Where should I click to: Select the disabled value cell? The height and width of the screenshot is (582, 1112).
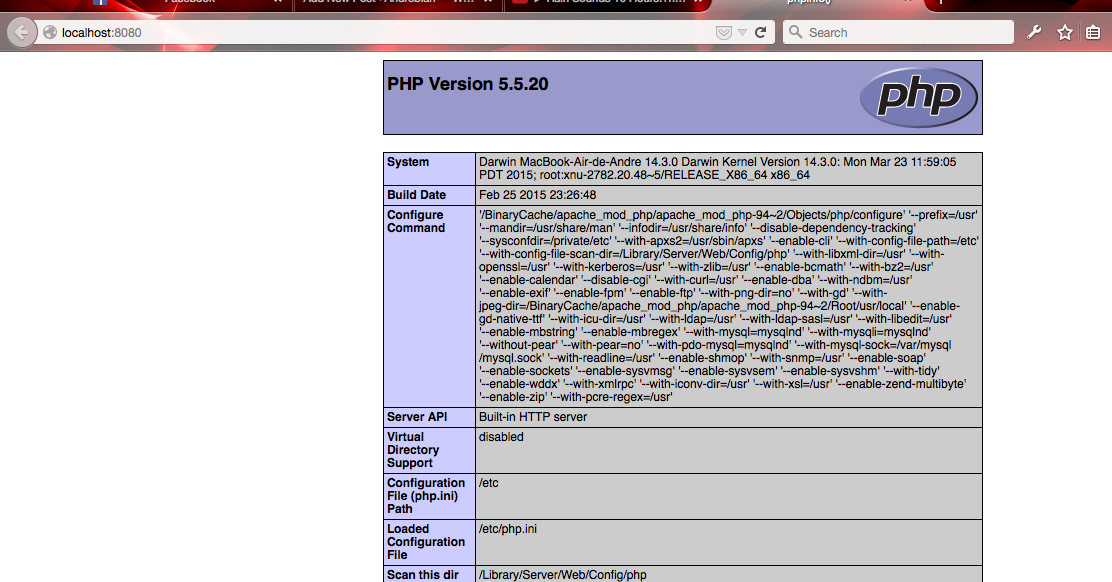click(x=728, y=450)
